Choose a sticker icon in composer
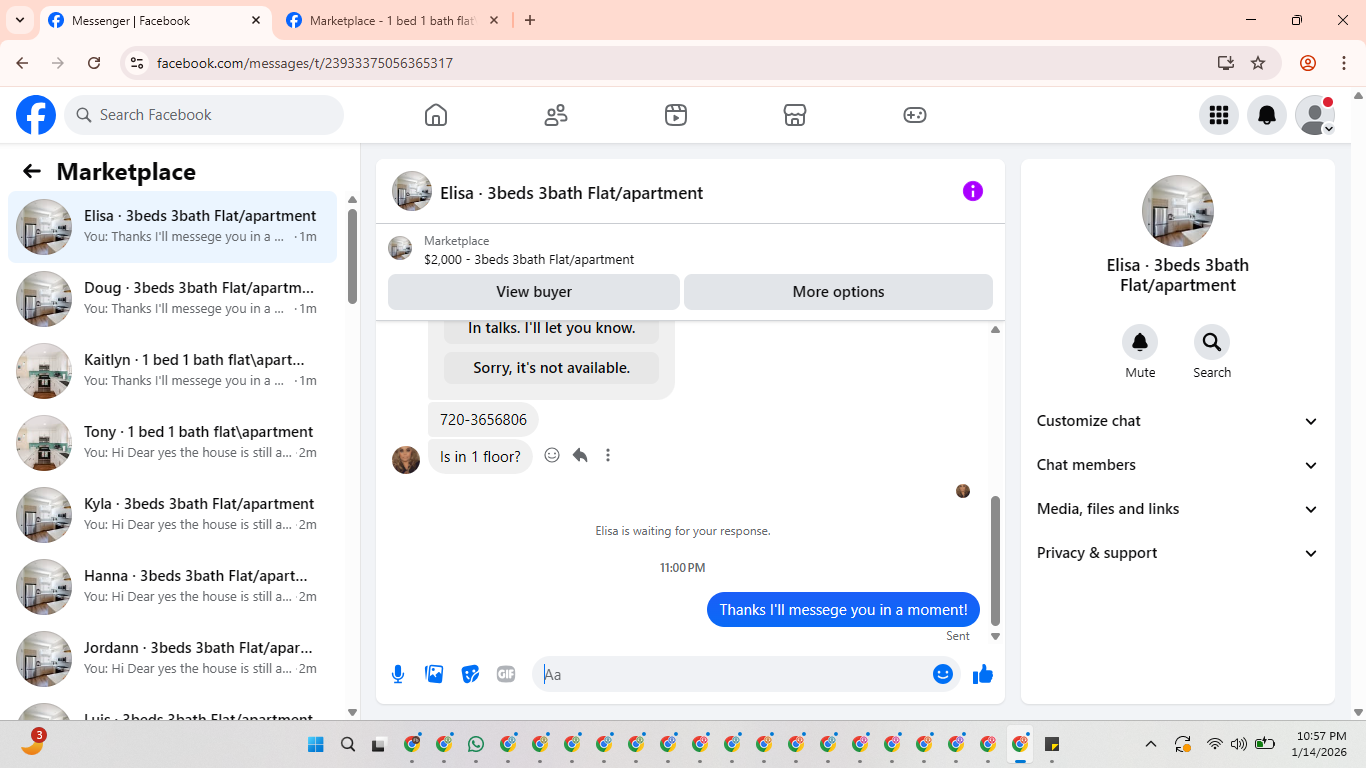The image size is (1366, 768). pyautogui.click(x=470, y=674)
